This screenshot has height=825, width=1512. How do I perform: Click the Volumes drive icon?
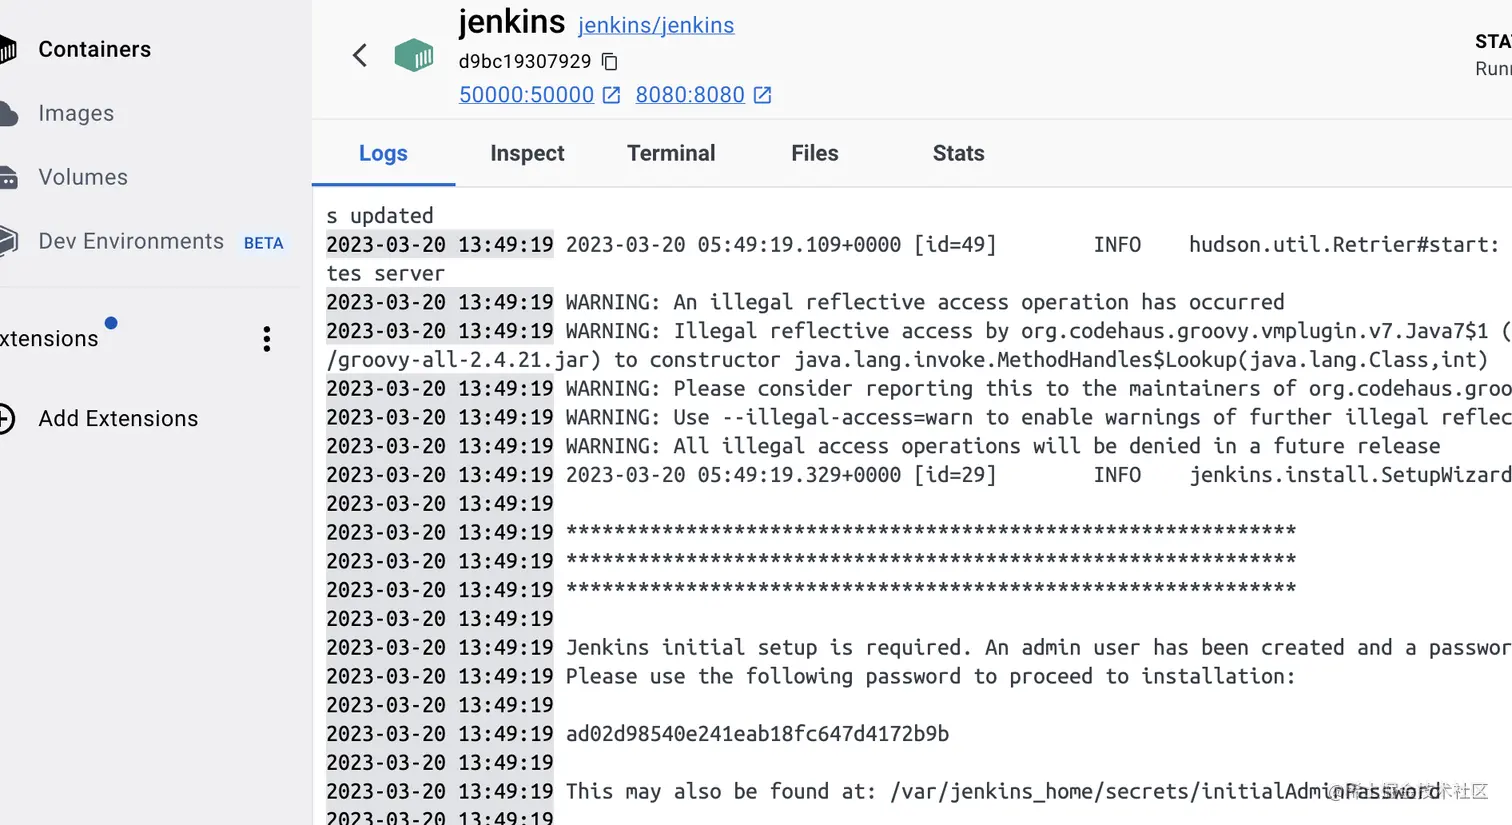tap(8, 178)
